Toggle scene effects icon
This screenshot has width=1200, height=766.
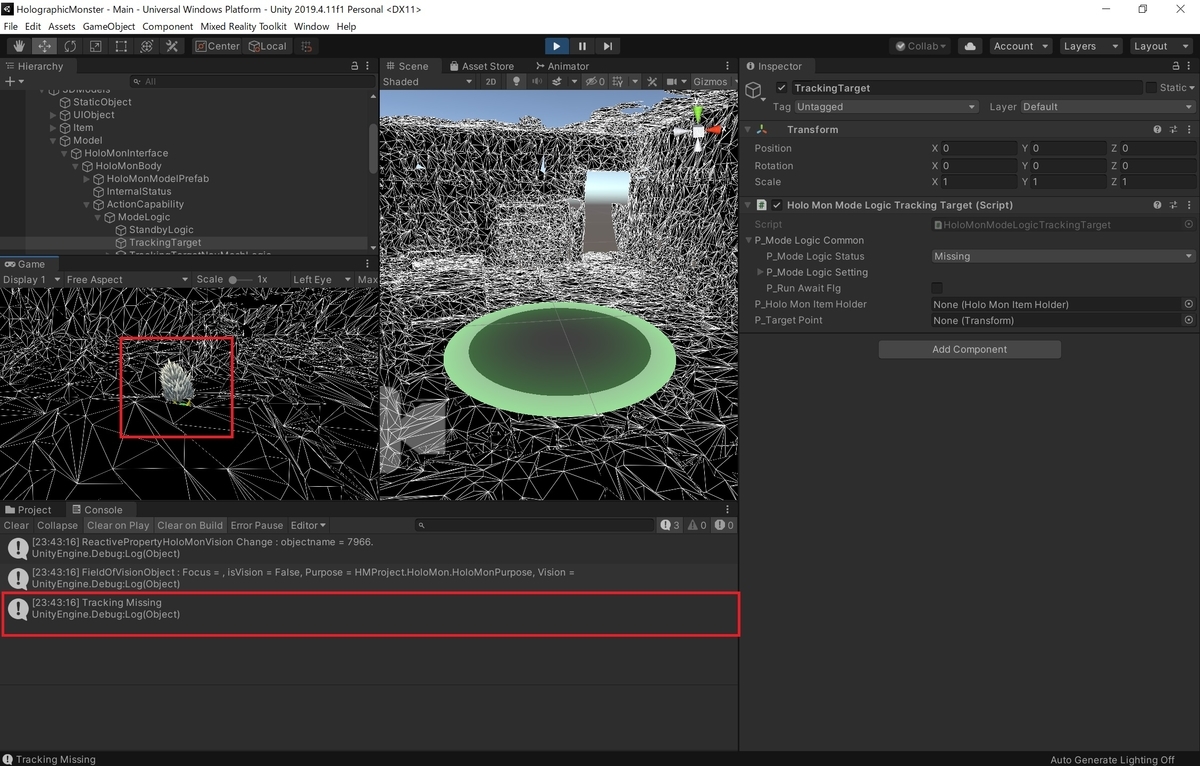pyautogui.click(x=559, y=81)
